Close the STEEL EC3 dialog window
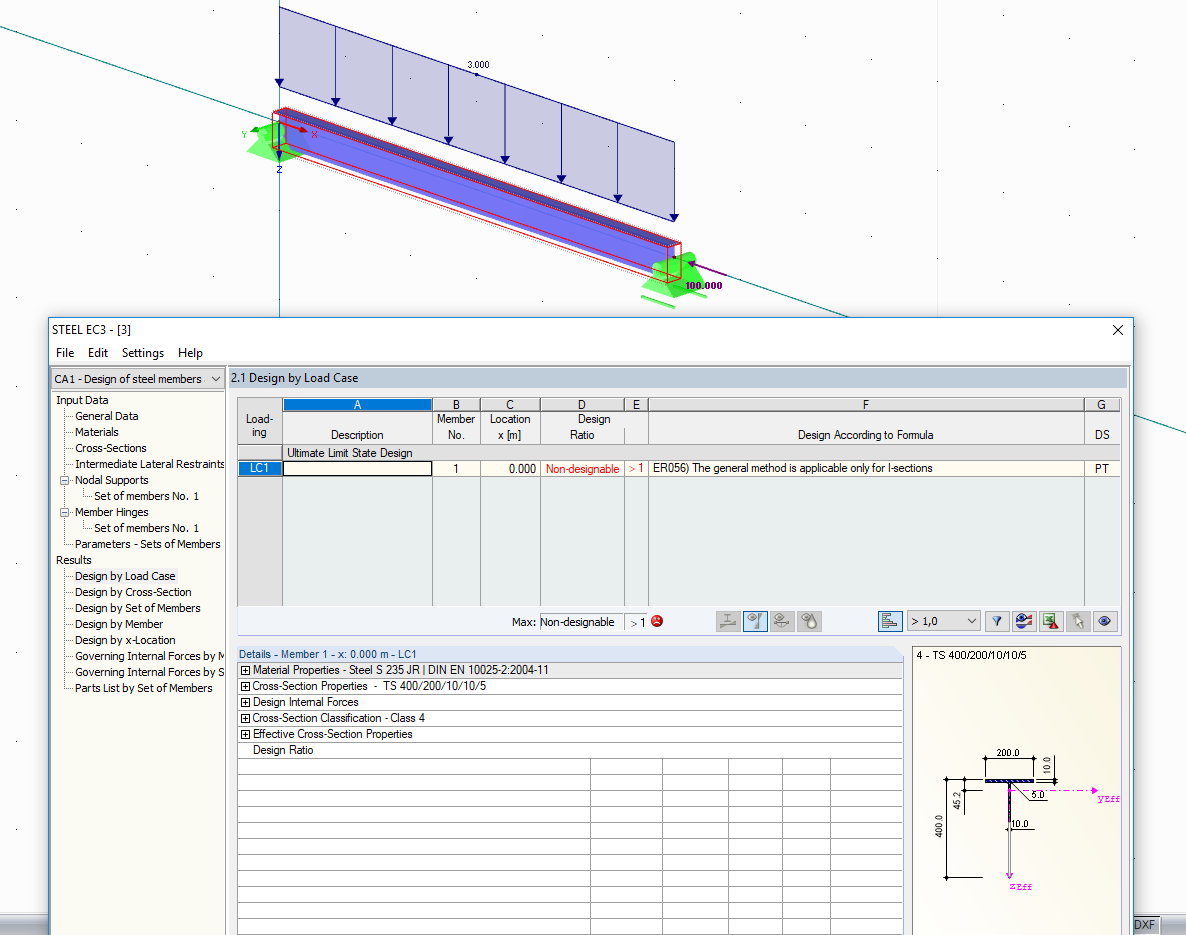The image size is (1186, 935). [x=1117, y=330]
